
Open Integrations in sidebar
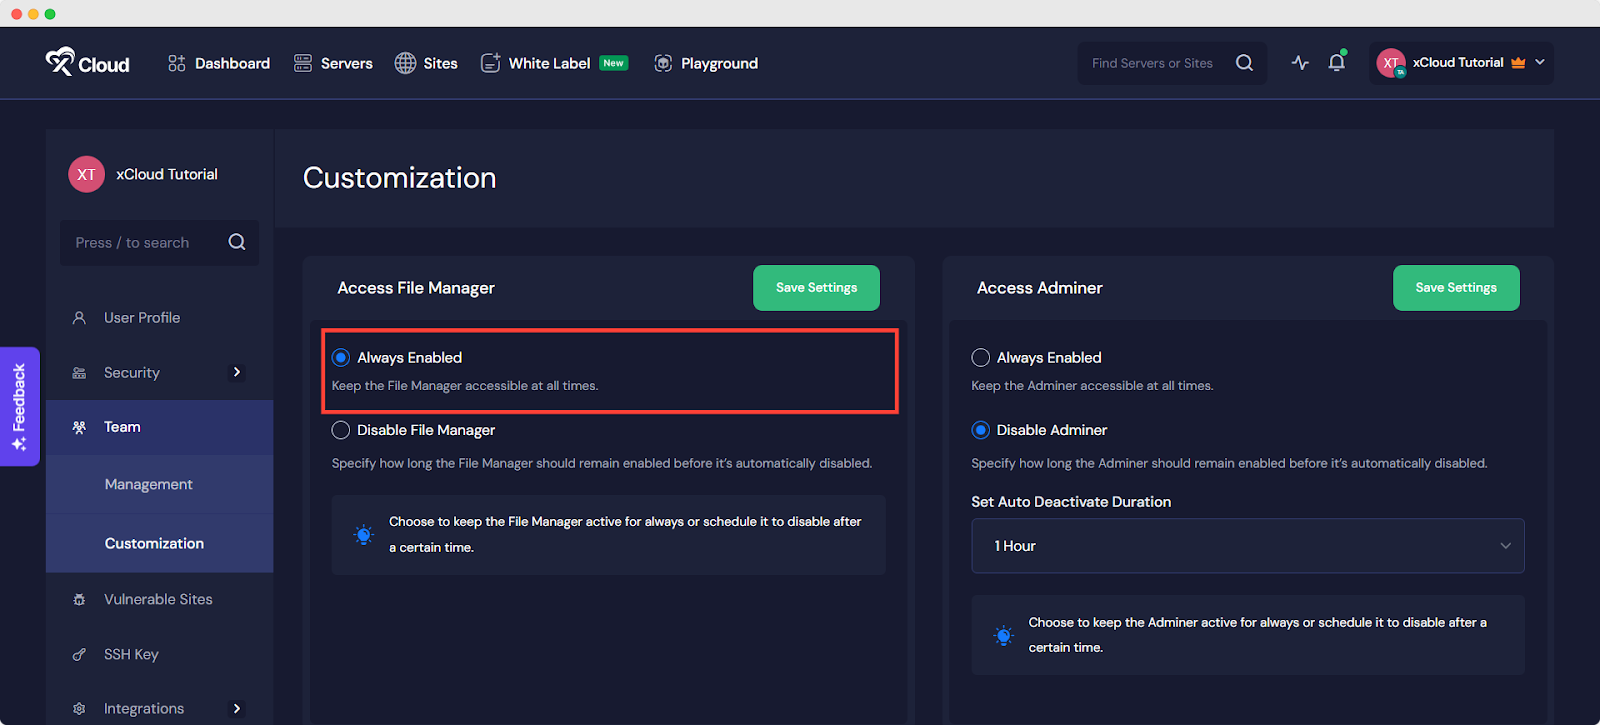[x=144, y=708]
